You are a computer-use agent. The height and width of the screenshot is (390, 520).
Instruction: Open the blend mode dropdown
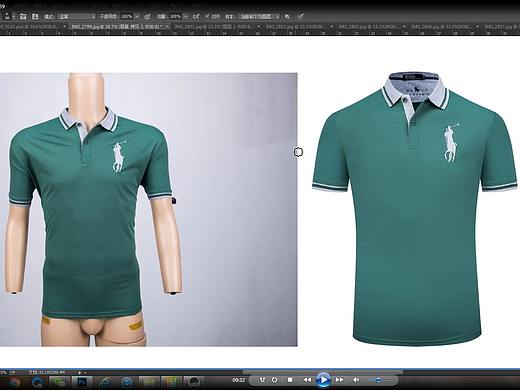(x=77, y=16)
